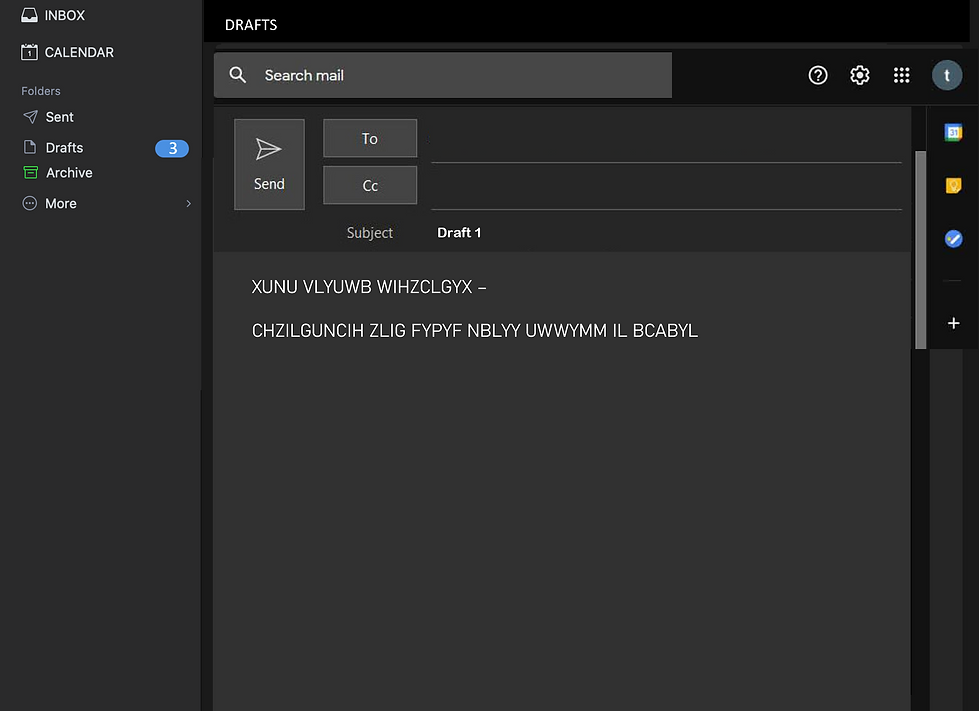This screenshot has width=979, height=711.
Task: Click the Drafts page icon
Action: pos(30,147)
